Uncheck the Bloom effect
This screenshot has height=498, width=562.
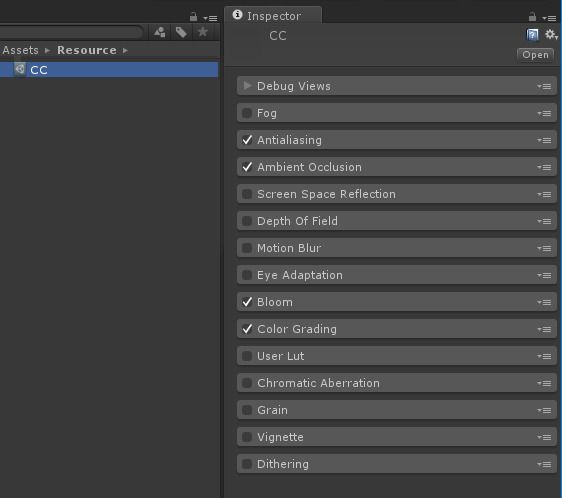click(247, 302)
